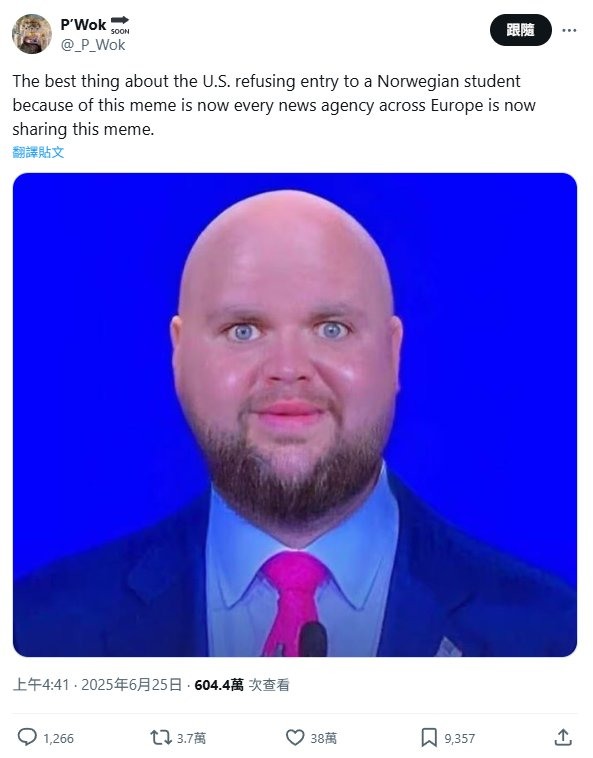Click the repost arrows icon
593x758 pixels.
(160, 738)
